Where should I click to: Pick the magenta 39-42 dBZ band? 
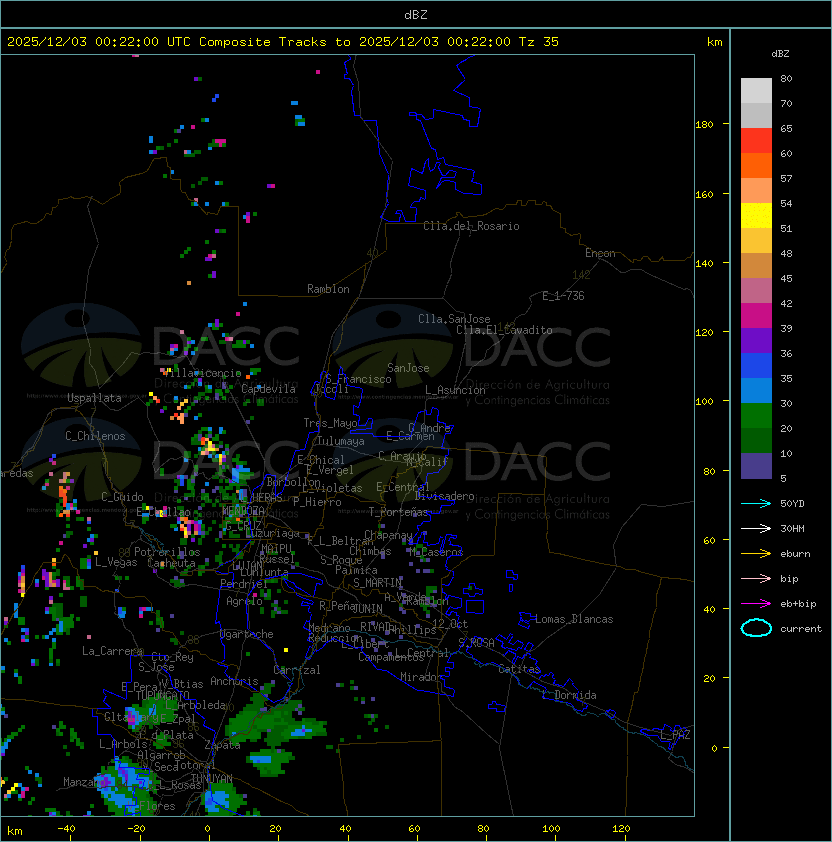(756, 316)
